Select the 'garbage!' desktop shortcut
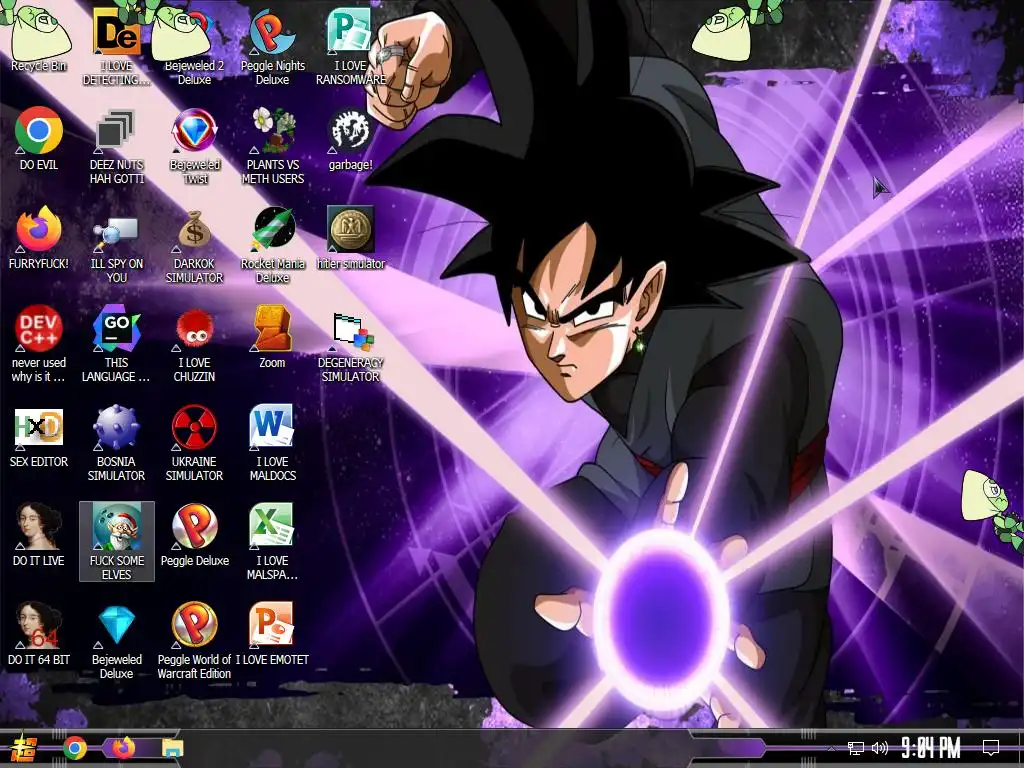Screen dimensions: 1024x768 pyautogui.click(x=351, y=138)
